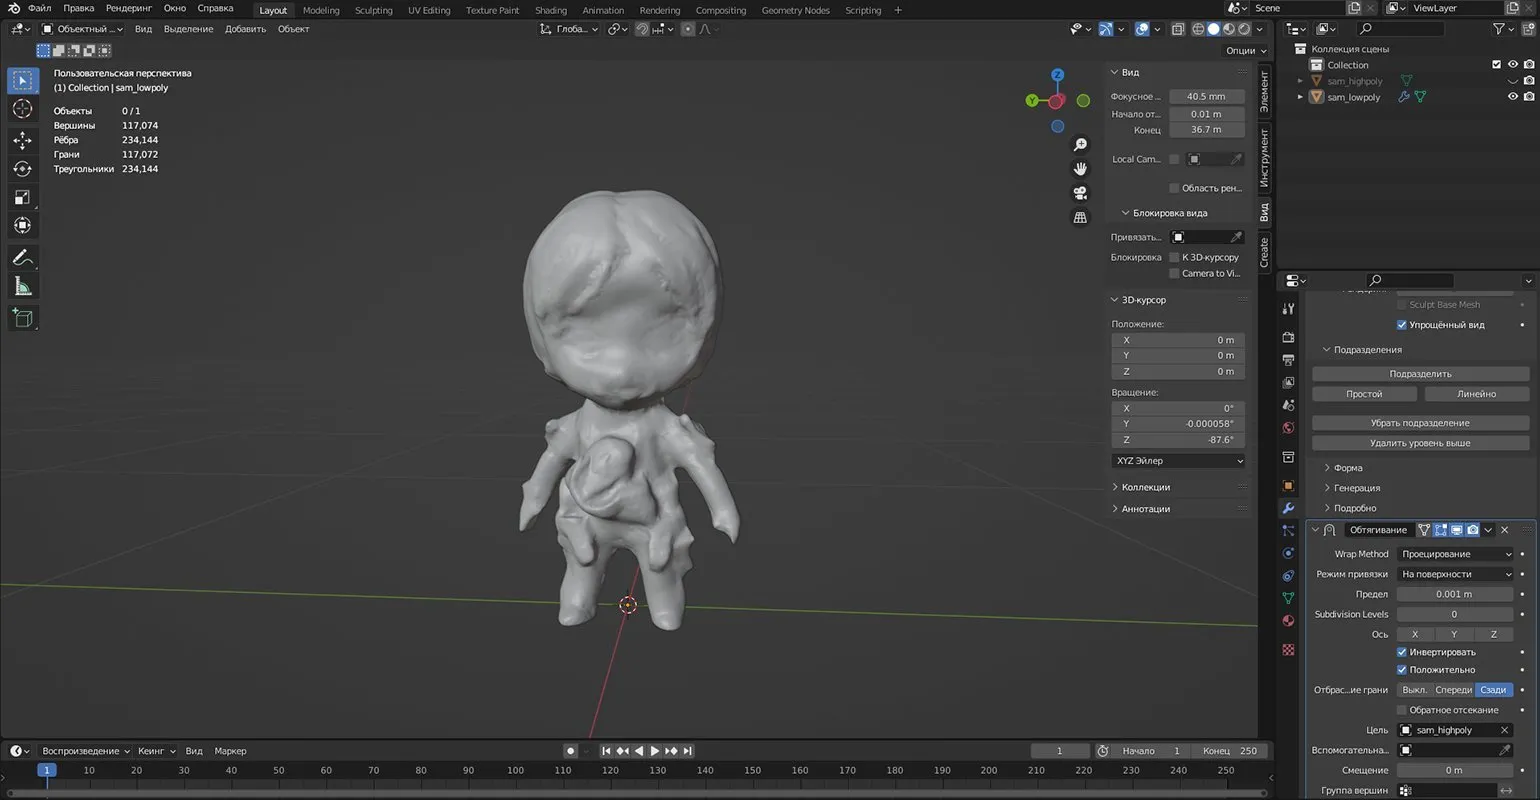The height and width of the screenshot is (800, 1540).
Task: Open the Рендеринг menu
Action: [128, 8]
